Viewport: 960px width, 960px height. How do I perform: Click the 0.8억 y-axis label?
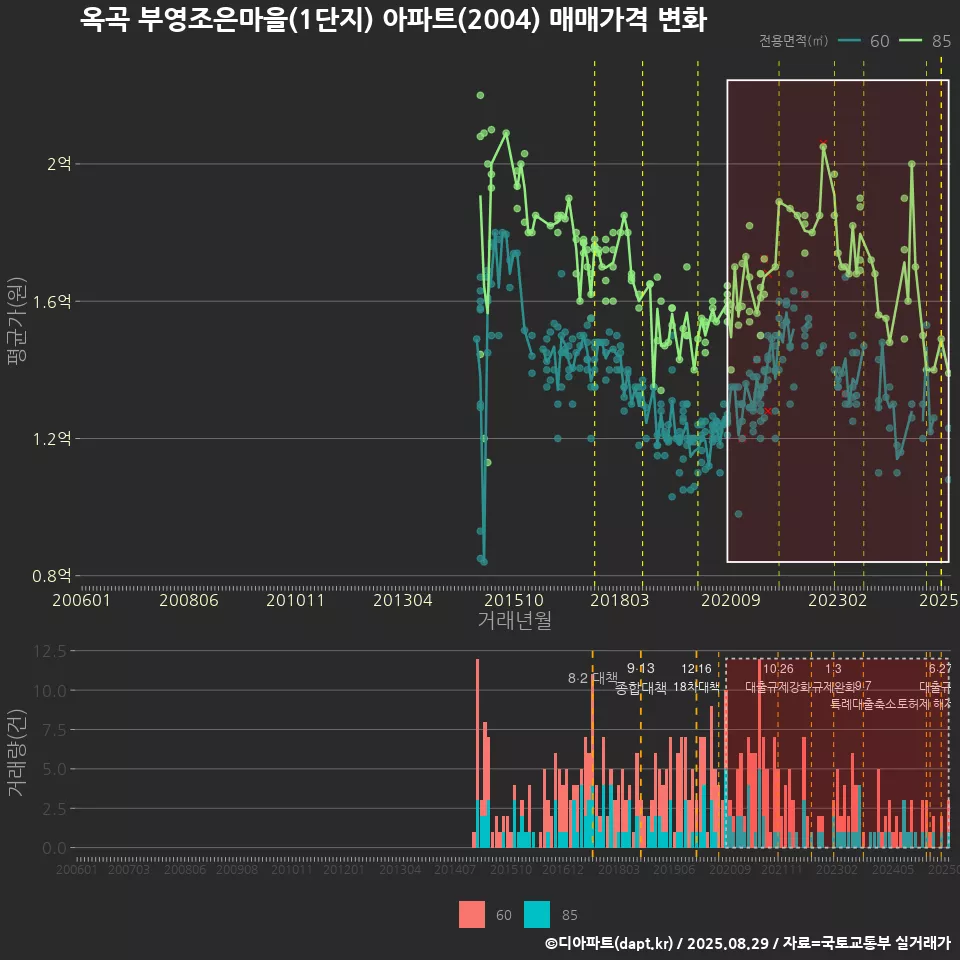[52, 576]
